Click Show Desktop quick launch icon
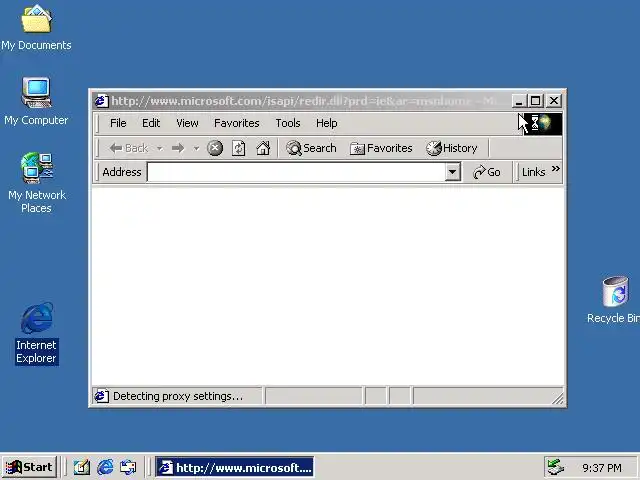 pyautogui.click(x=82, y=467)
